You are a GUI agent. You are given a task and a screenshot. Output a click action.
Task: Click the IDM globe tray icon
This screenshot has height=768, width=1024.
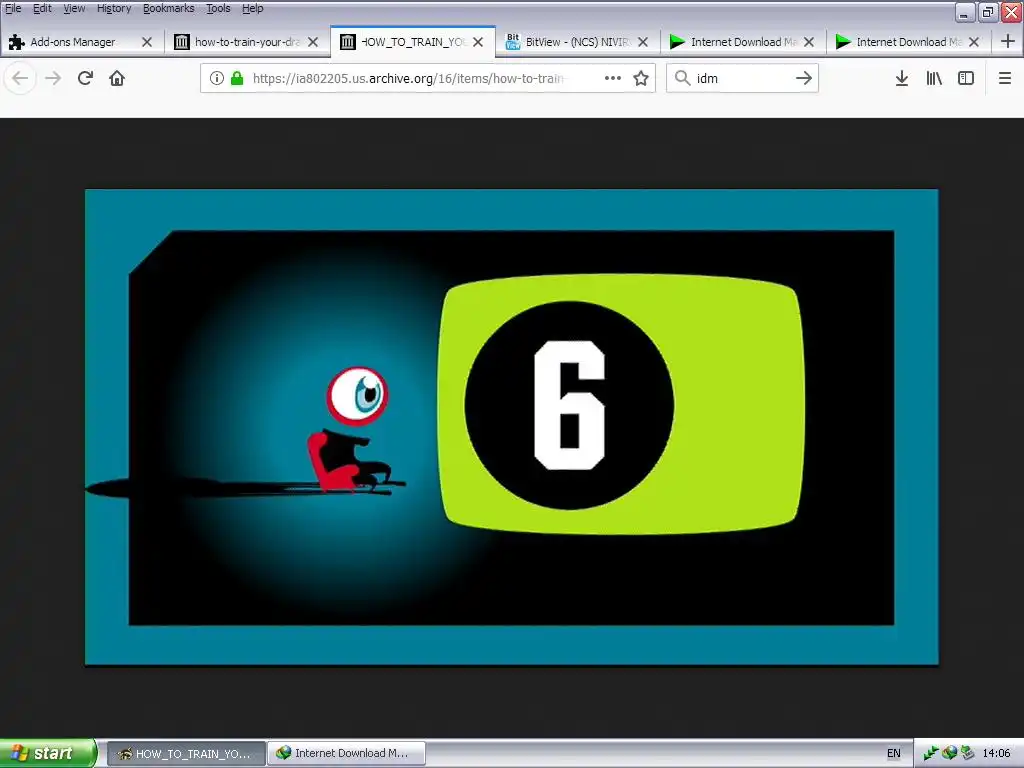point(949,753)
